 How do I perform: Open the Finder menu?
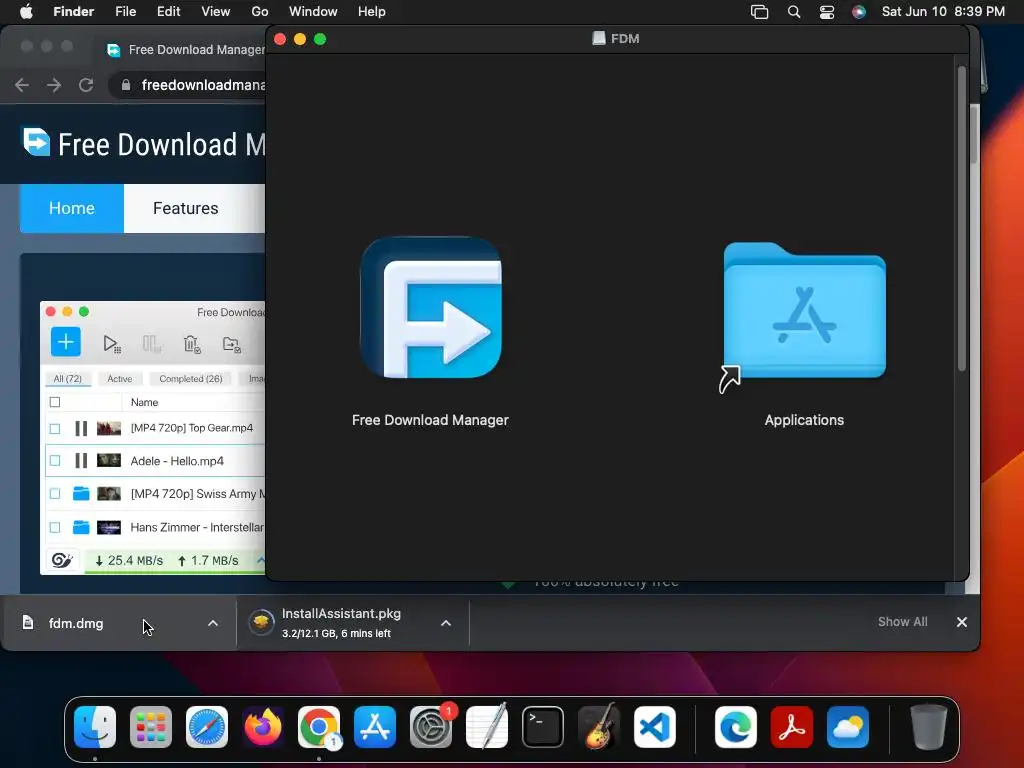coord(74,12)
